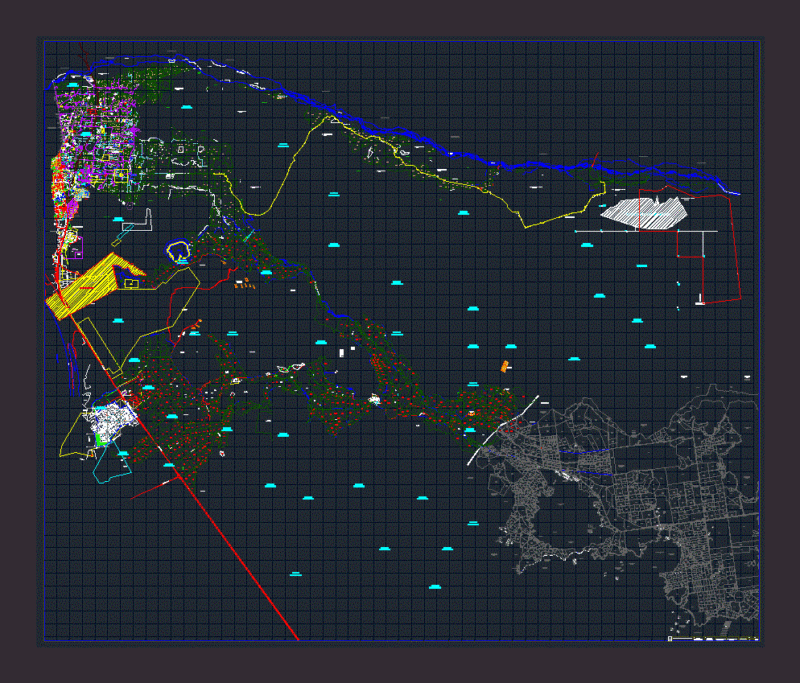The width and height of the screenshot is (800, 683).
Task: Click the cyan polygon outline below white town
Action: click(x=112, y=462)
